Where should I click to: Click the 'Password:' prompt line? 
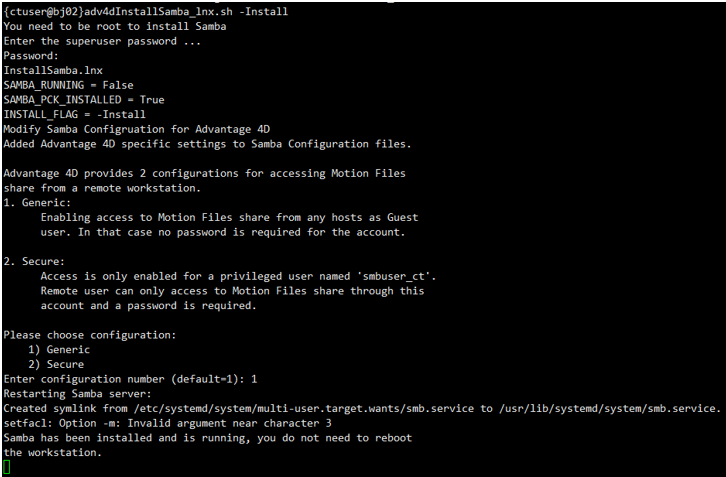tap(31, 56)
